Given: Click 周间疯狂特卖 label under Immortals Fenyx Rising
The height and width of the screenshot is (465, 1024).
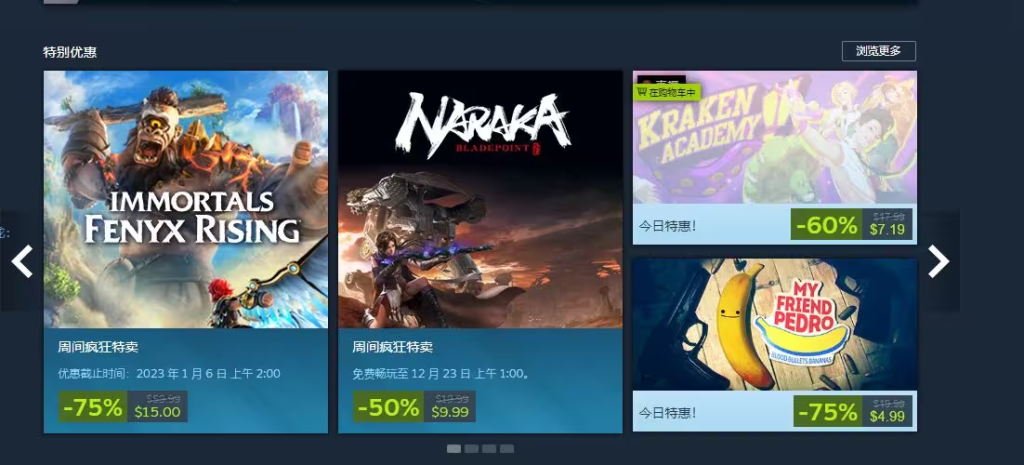Looking at the screenshot, I should coord(99,347).
